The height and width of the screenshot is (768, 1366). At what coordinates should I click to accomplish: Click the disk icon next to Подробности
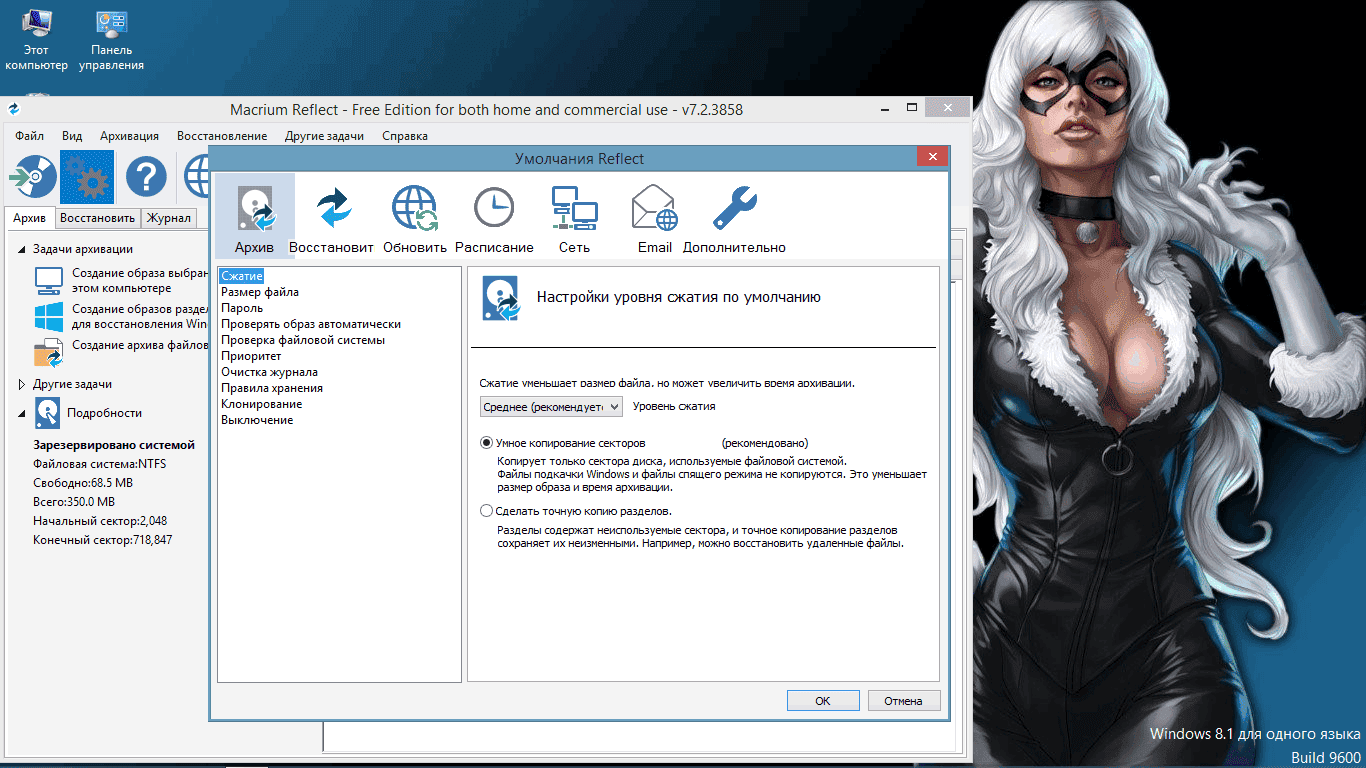click(48, 412)
